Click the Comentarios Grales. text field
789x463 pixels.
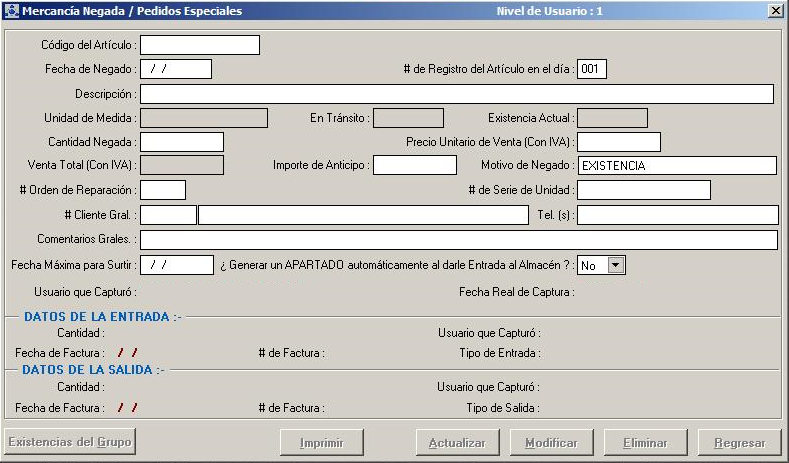coord(458,240)
